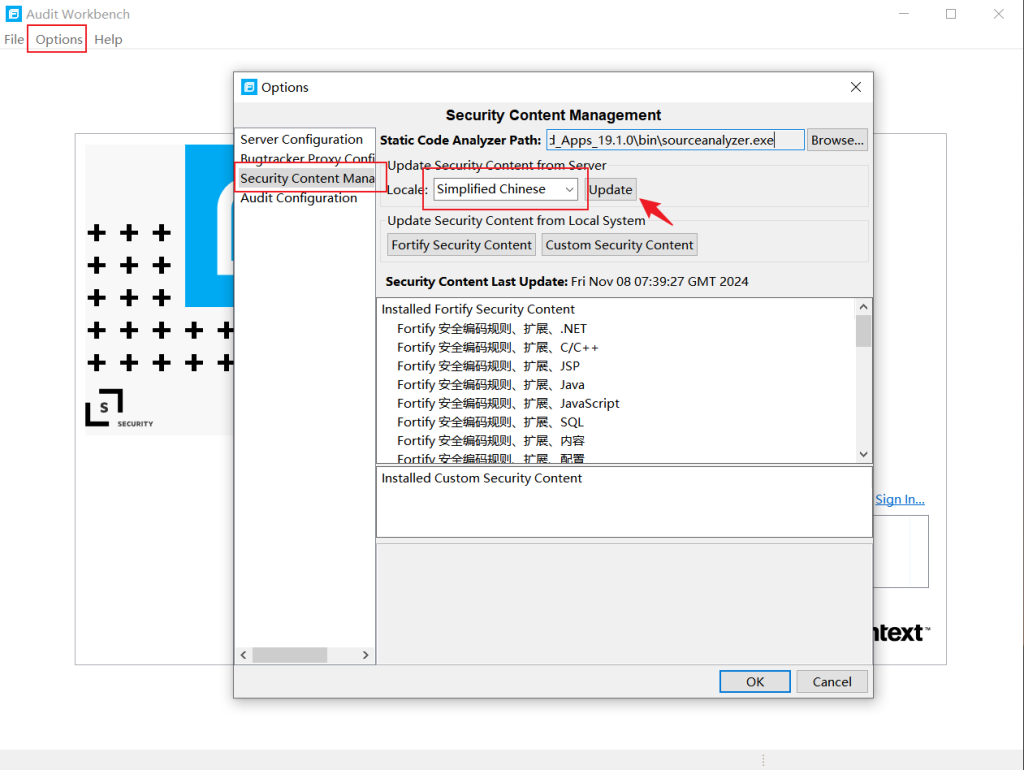Close the Options dialog with X

pos(856,87)
